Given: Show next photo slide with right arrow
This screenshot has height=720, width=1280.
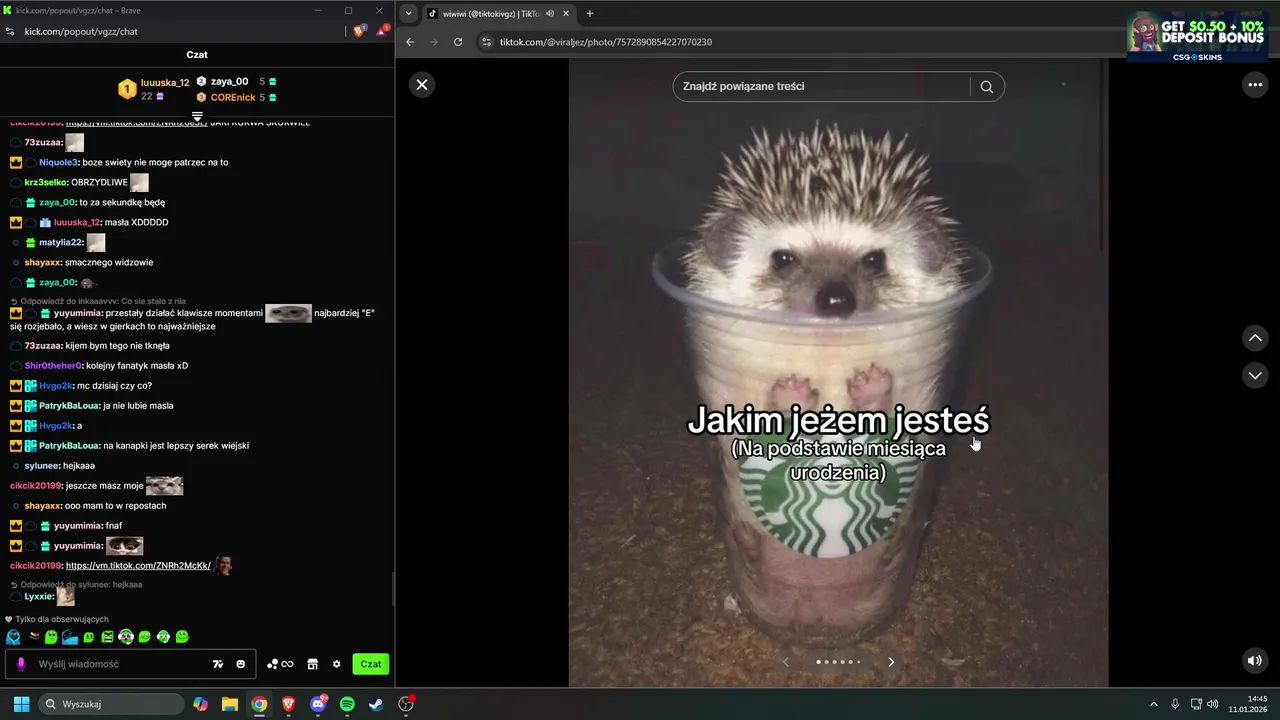Looking at the screenshot, I should click(x=891, y=662).
